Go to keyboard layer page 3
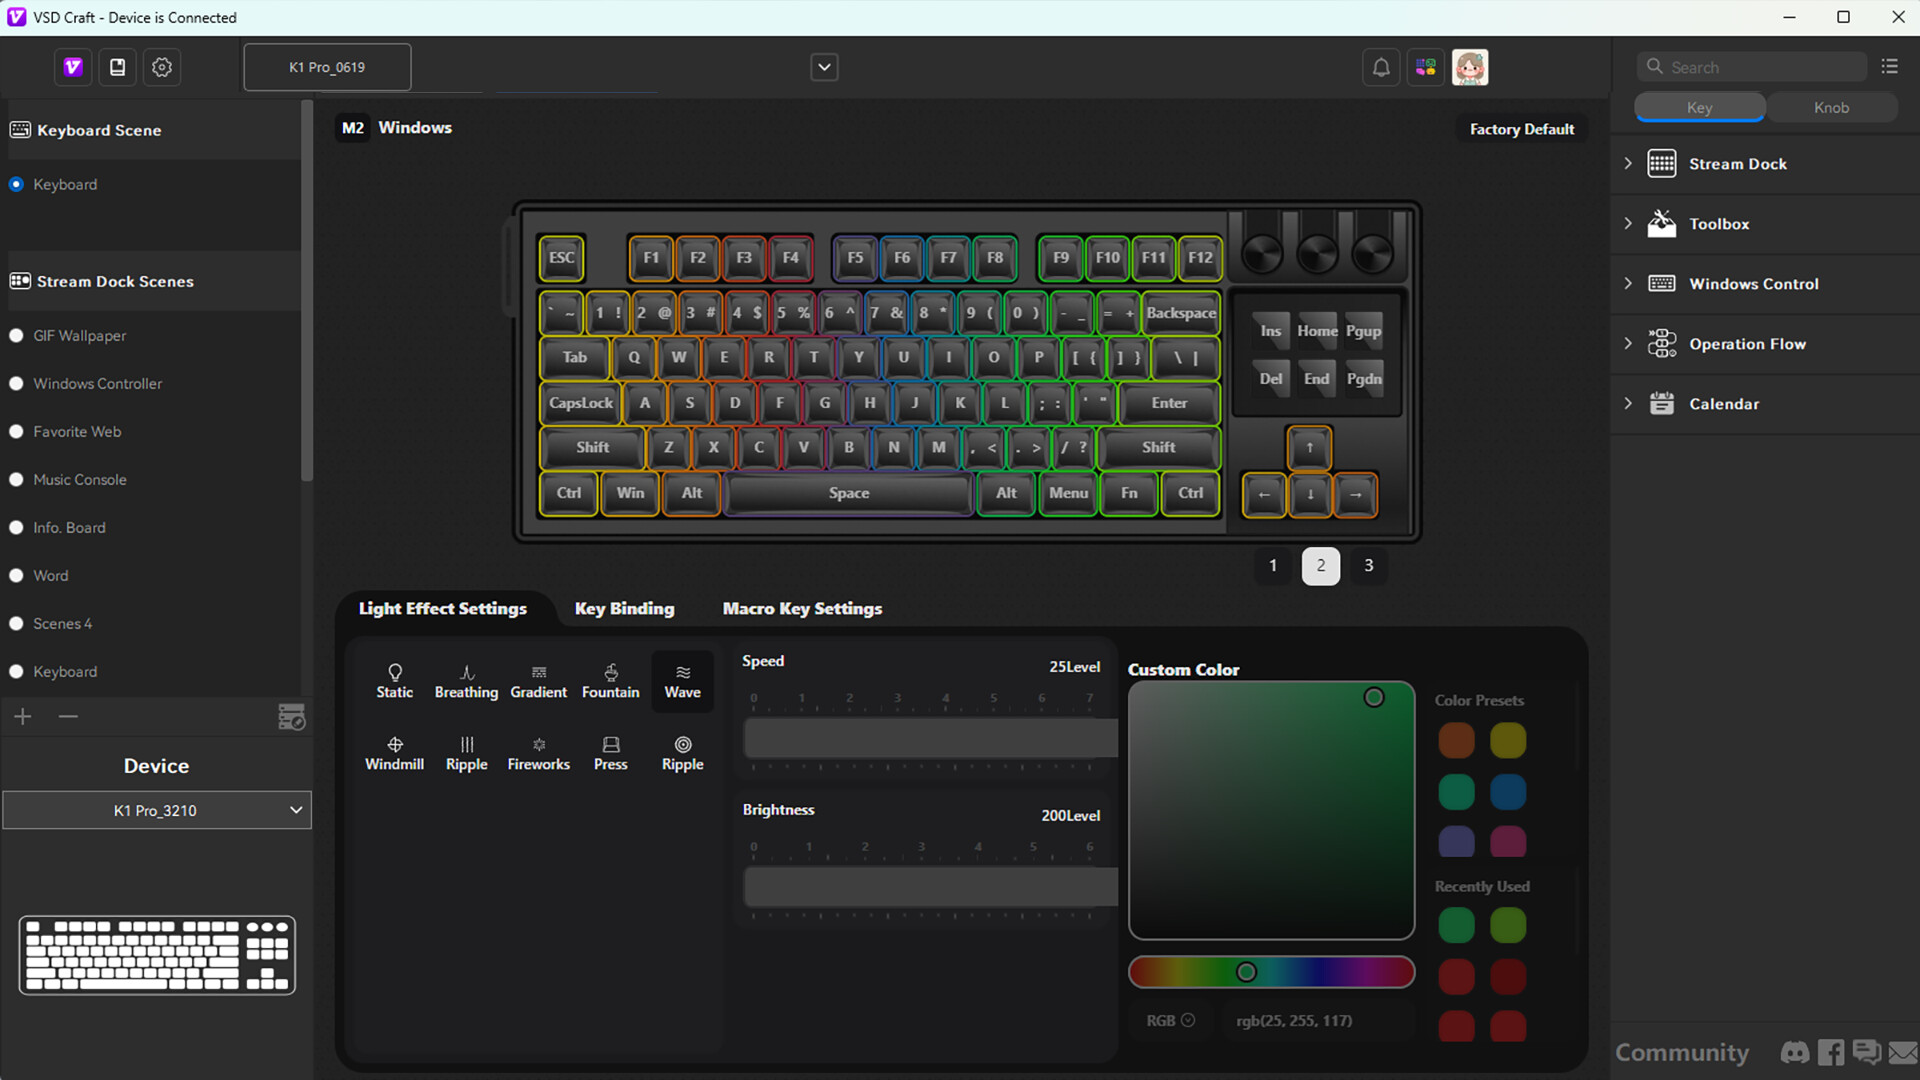Screen dimensions: 1920x1080 point(1368,565)
